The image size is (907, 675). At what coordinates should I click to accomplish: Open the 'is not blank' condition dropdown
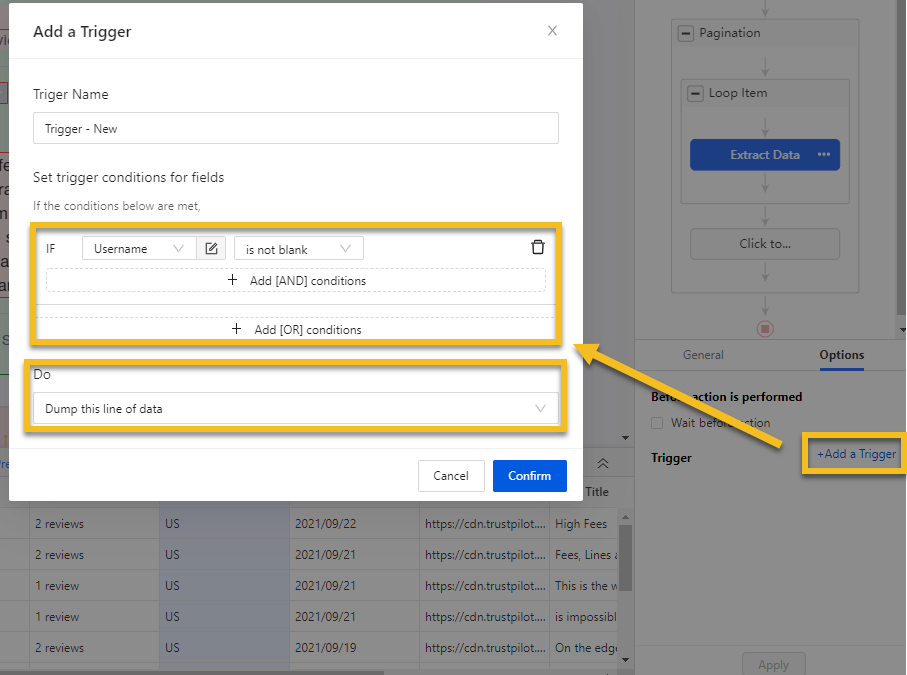(x=298, y=249)
